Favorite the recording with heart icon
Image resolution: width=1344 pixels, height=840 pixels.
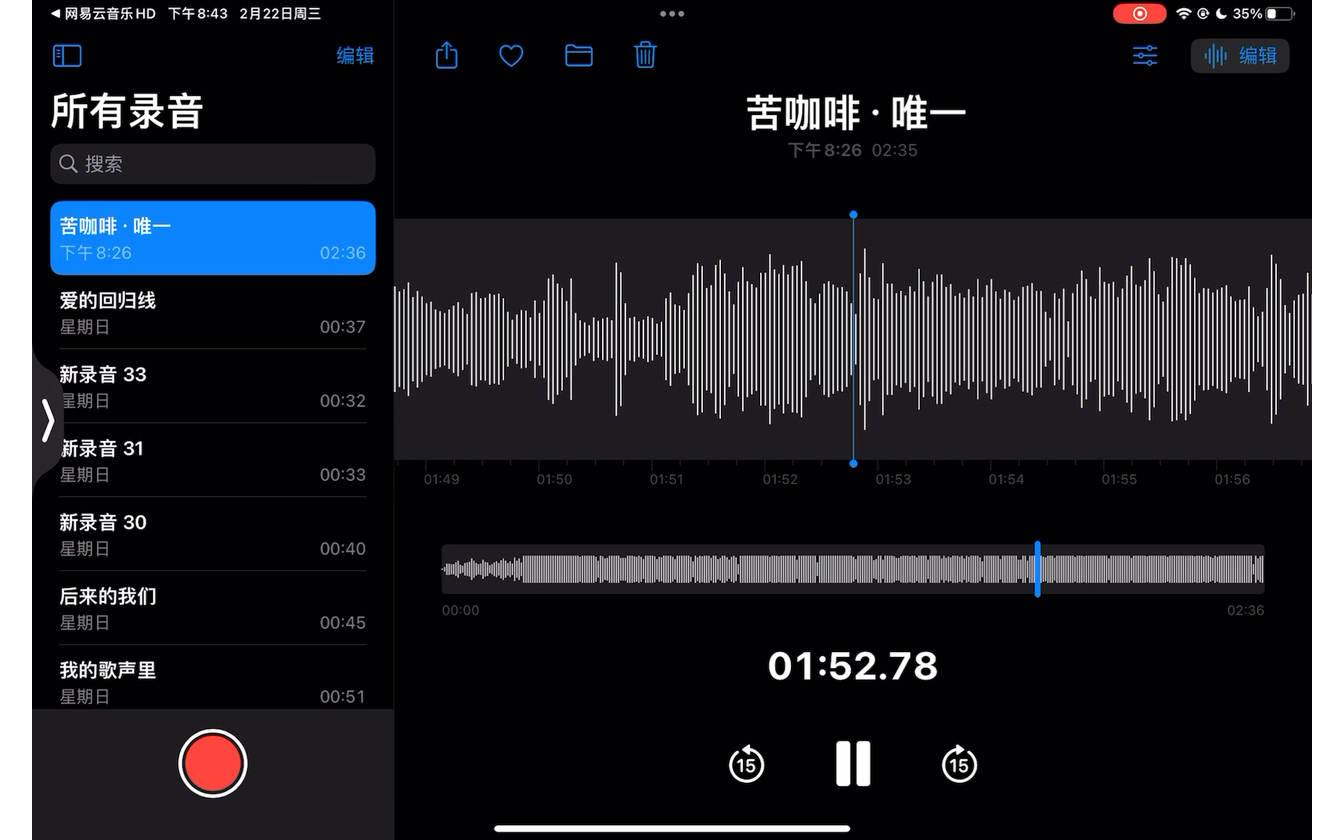coord(511,56)
